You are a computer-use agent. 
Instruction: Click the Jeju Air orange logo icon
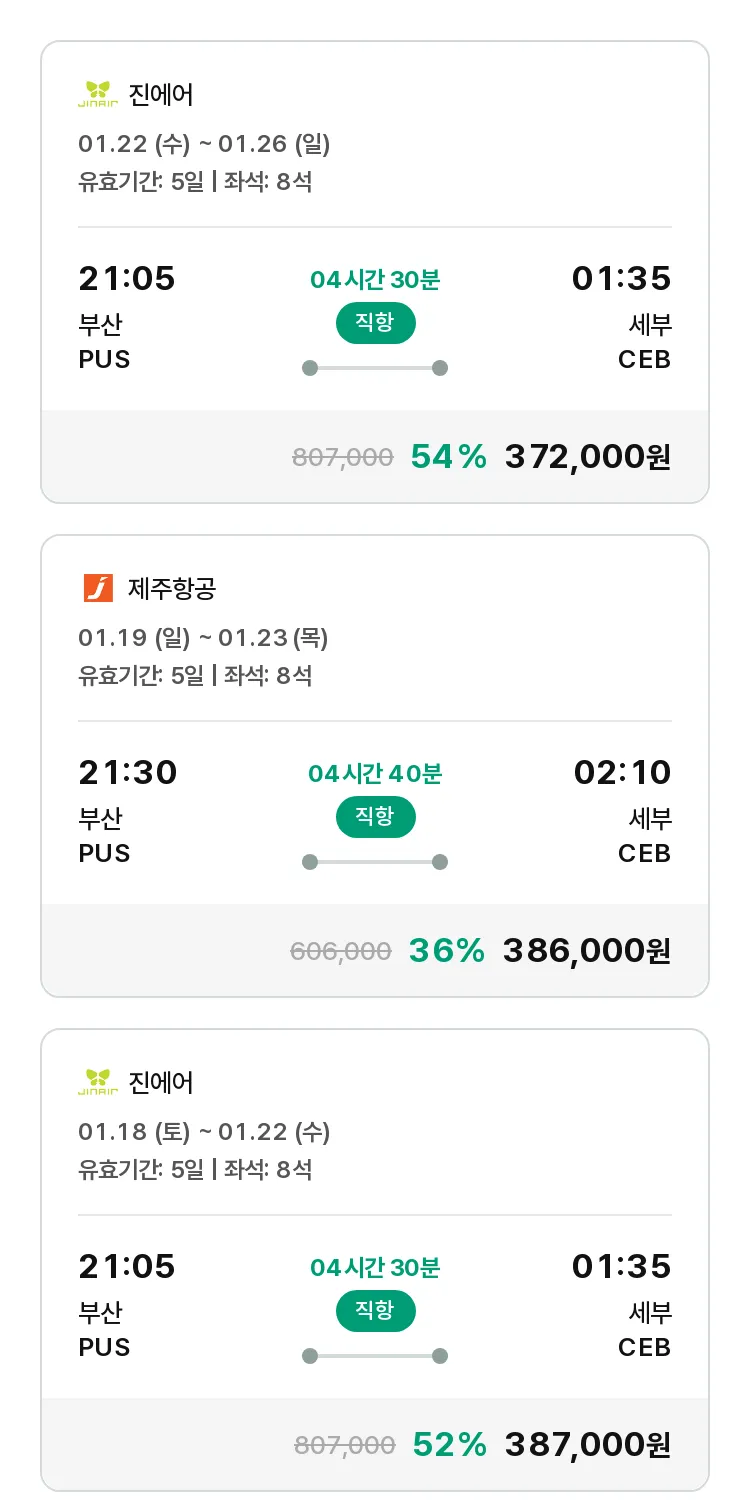[98, 588]
